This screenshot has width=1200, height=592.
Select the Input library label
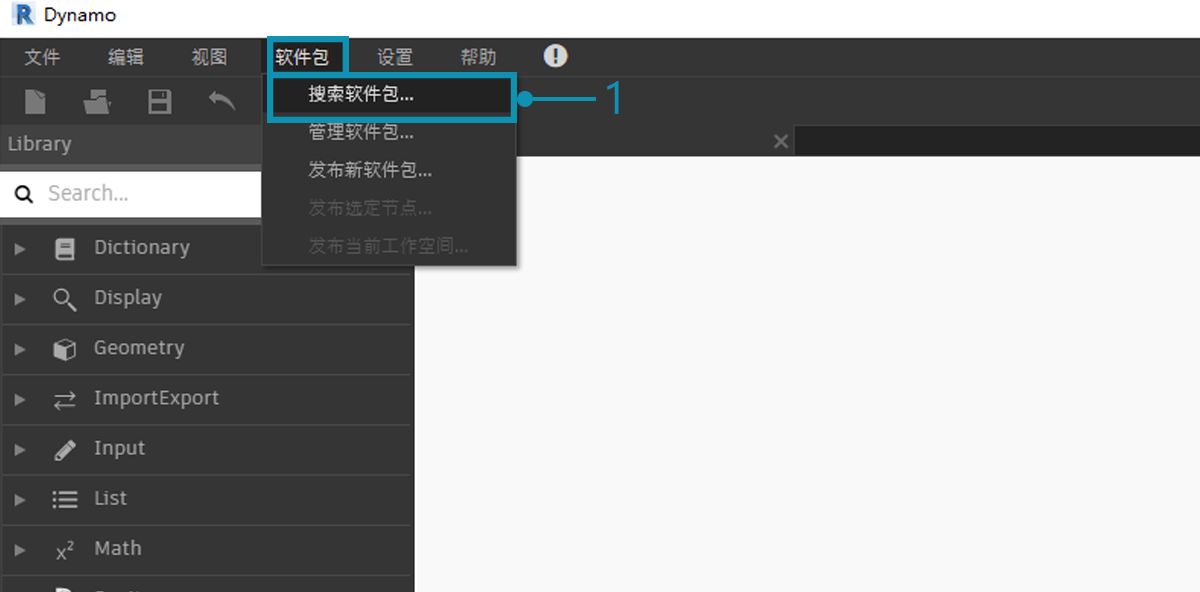119,448
